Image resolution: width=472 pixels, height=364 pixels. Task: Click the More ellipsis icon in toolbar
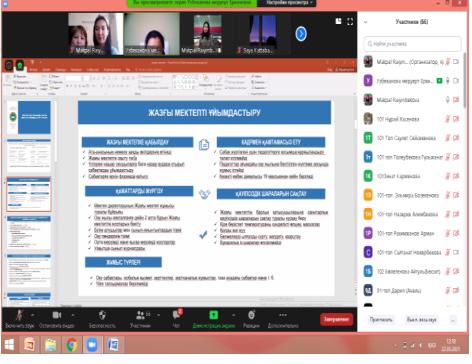(x=283, y=315)
